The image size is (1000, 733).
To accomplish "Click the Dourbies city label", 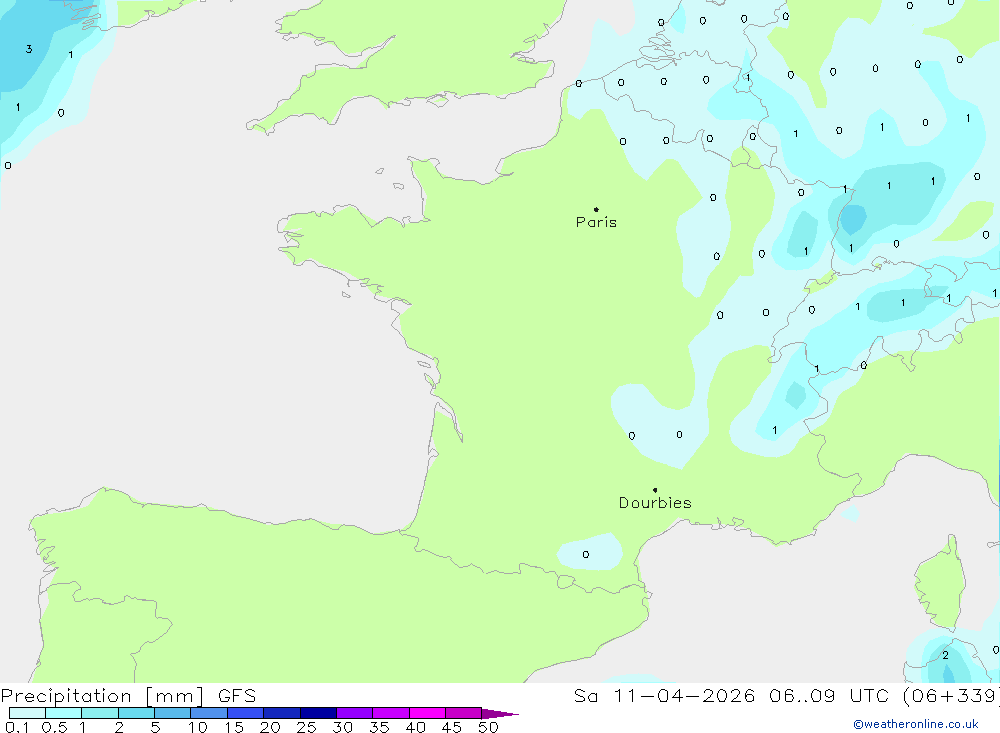I will (x=655, y=503).
